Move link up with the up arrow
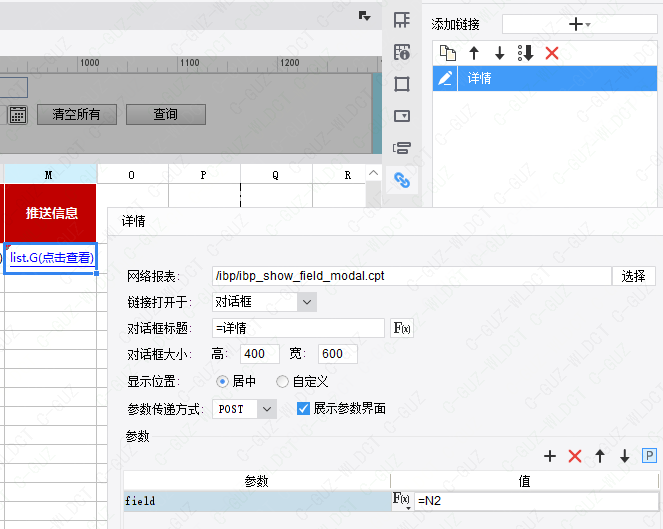Image resolution: width=663 pixels, height=529 pixels. click(x=474, y=53)
